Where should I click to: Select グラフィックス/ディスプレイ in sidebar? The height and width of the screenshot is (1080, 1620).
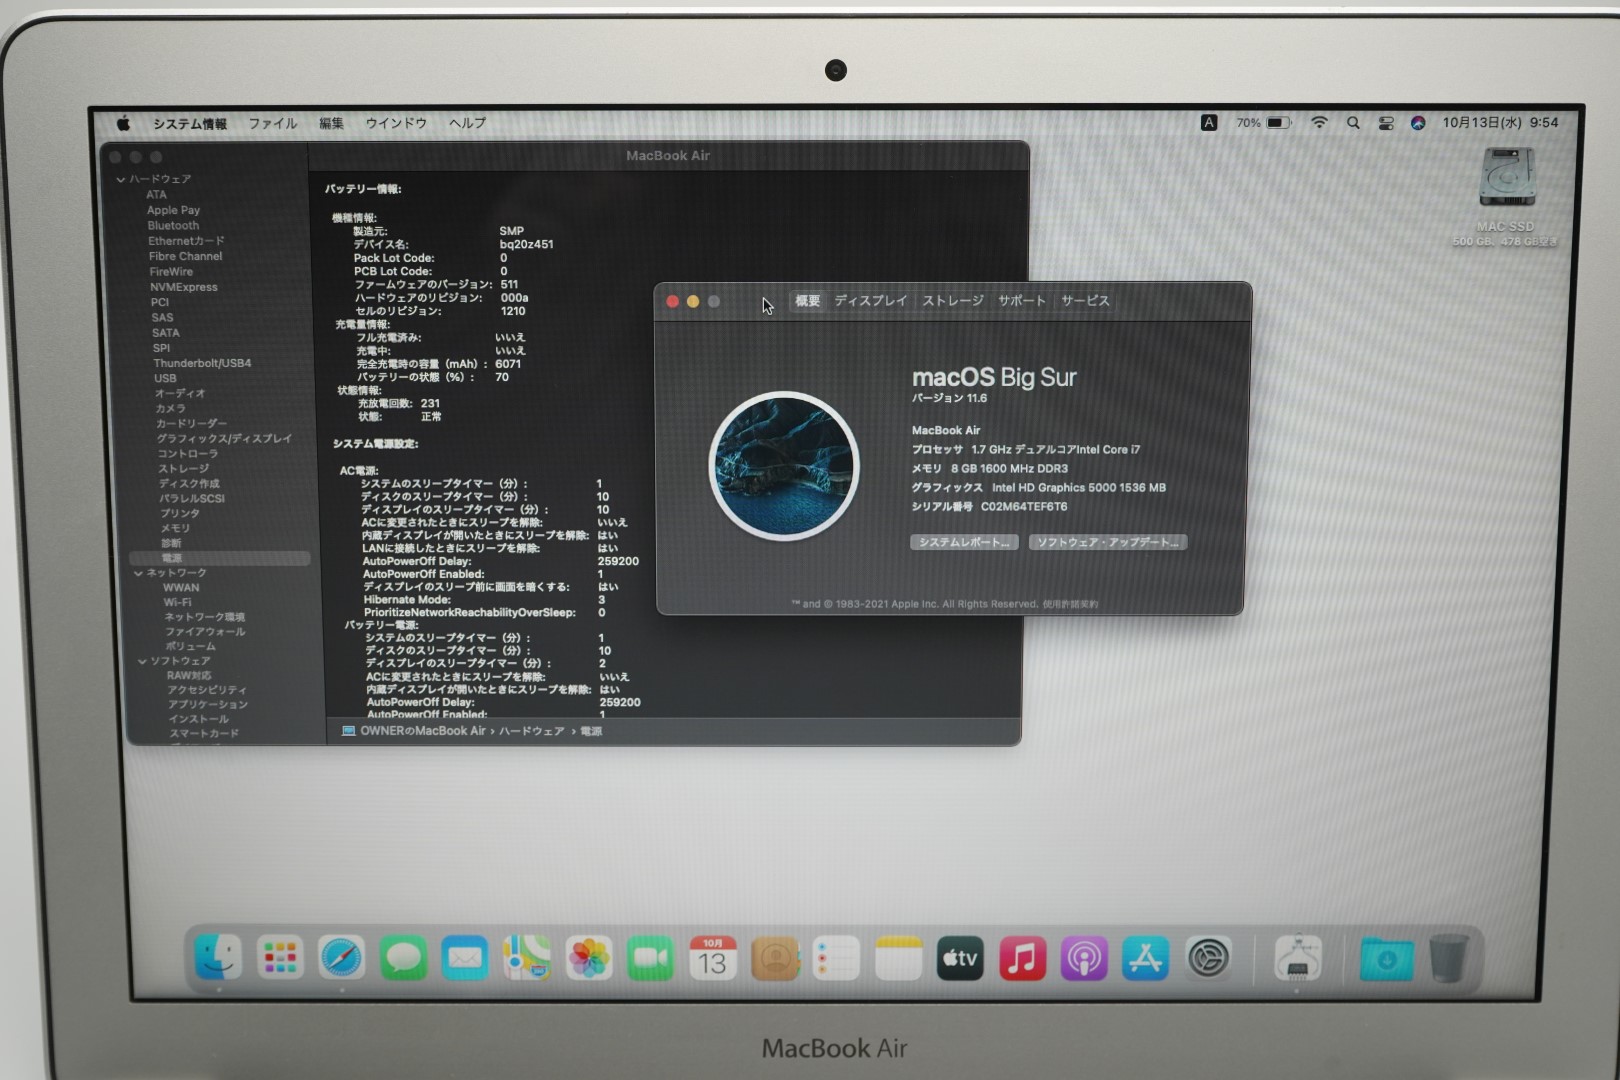[224, 439]
